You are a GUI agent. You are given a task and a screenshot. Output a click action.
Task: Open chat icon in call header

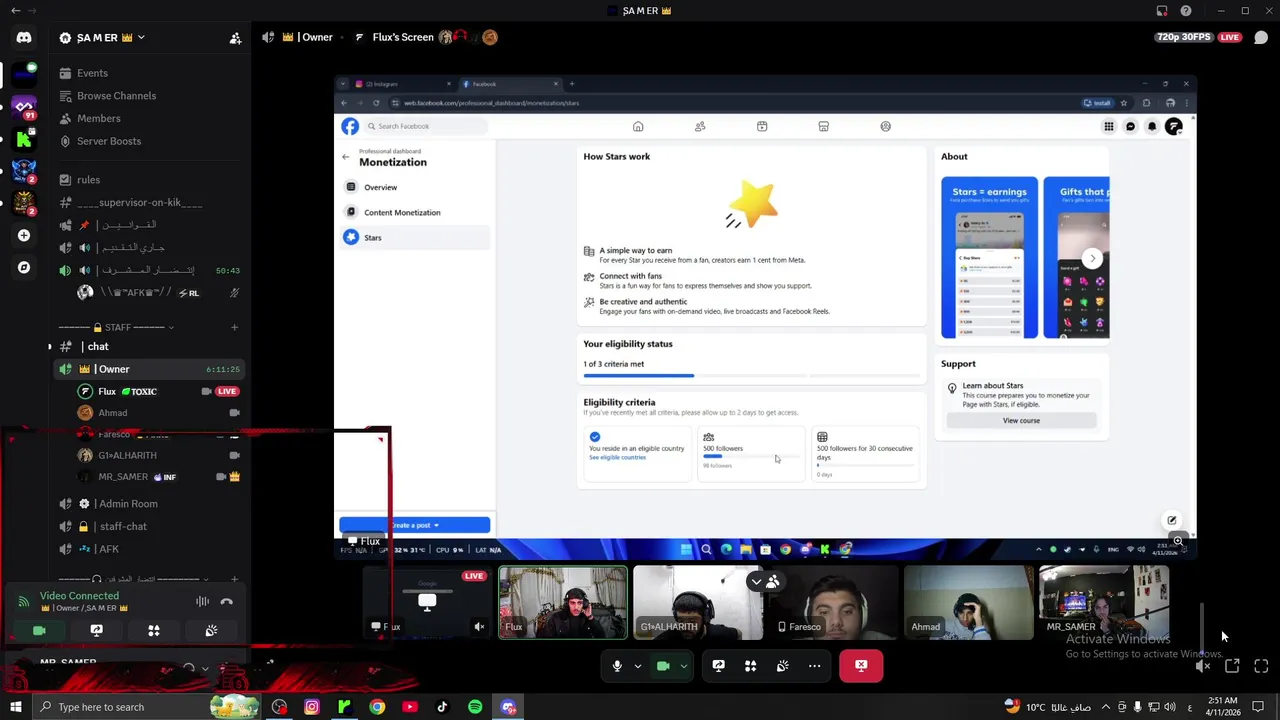[x=1261, y=38]
